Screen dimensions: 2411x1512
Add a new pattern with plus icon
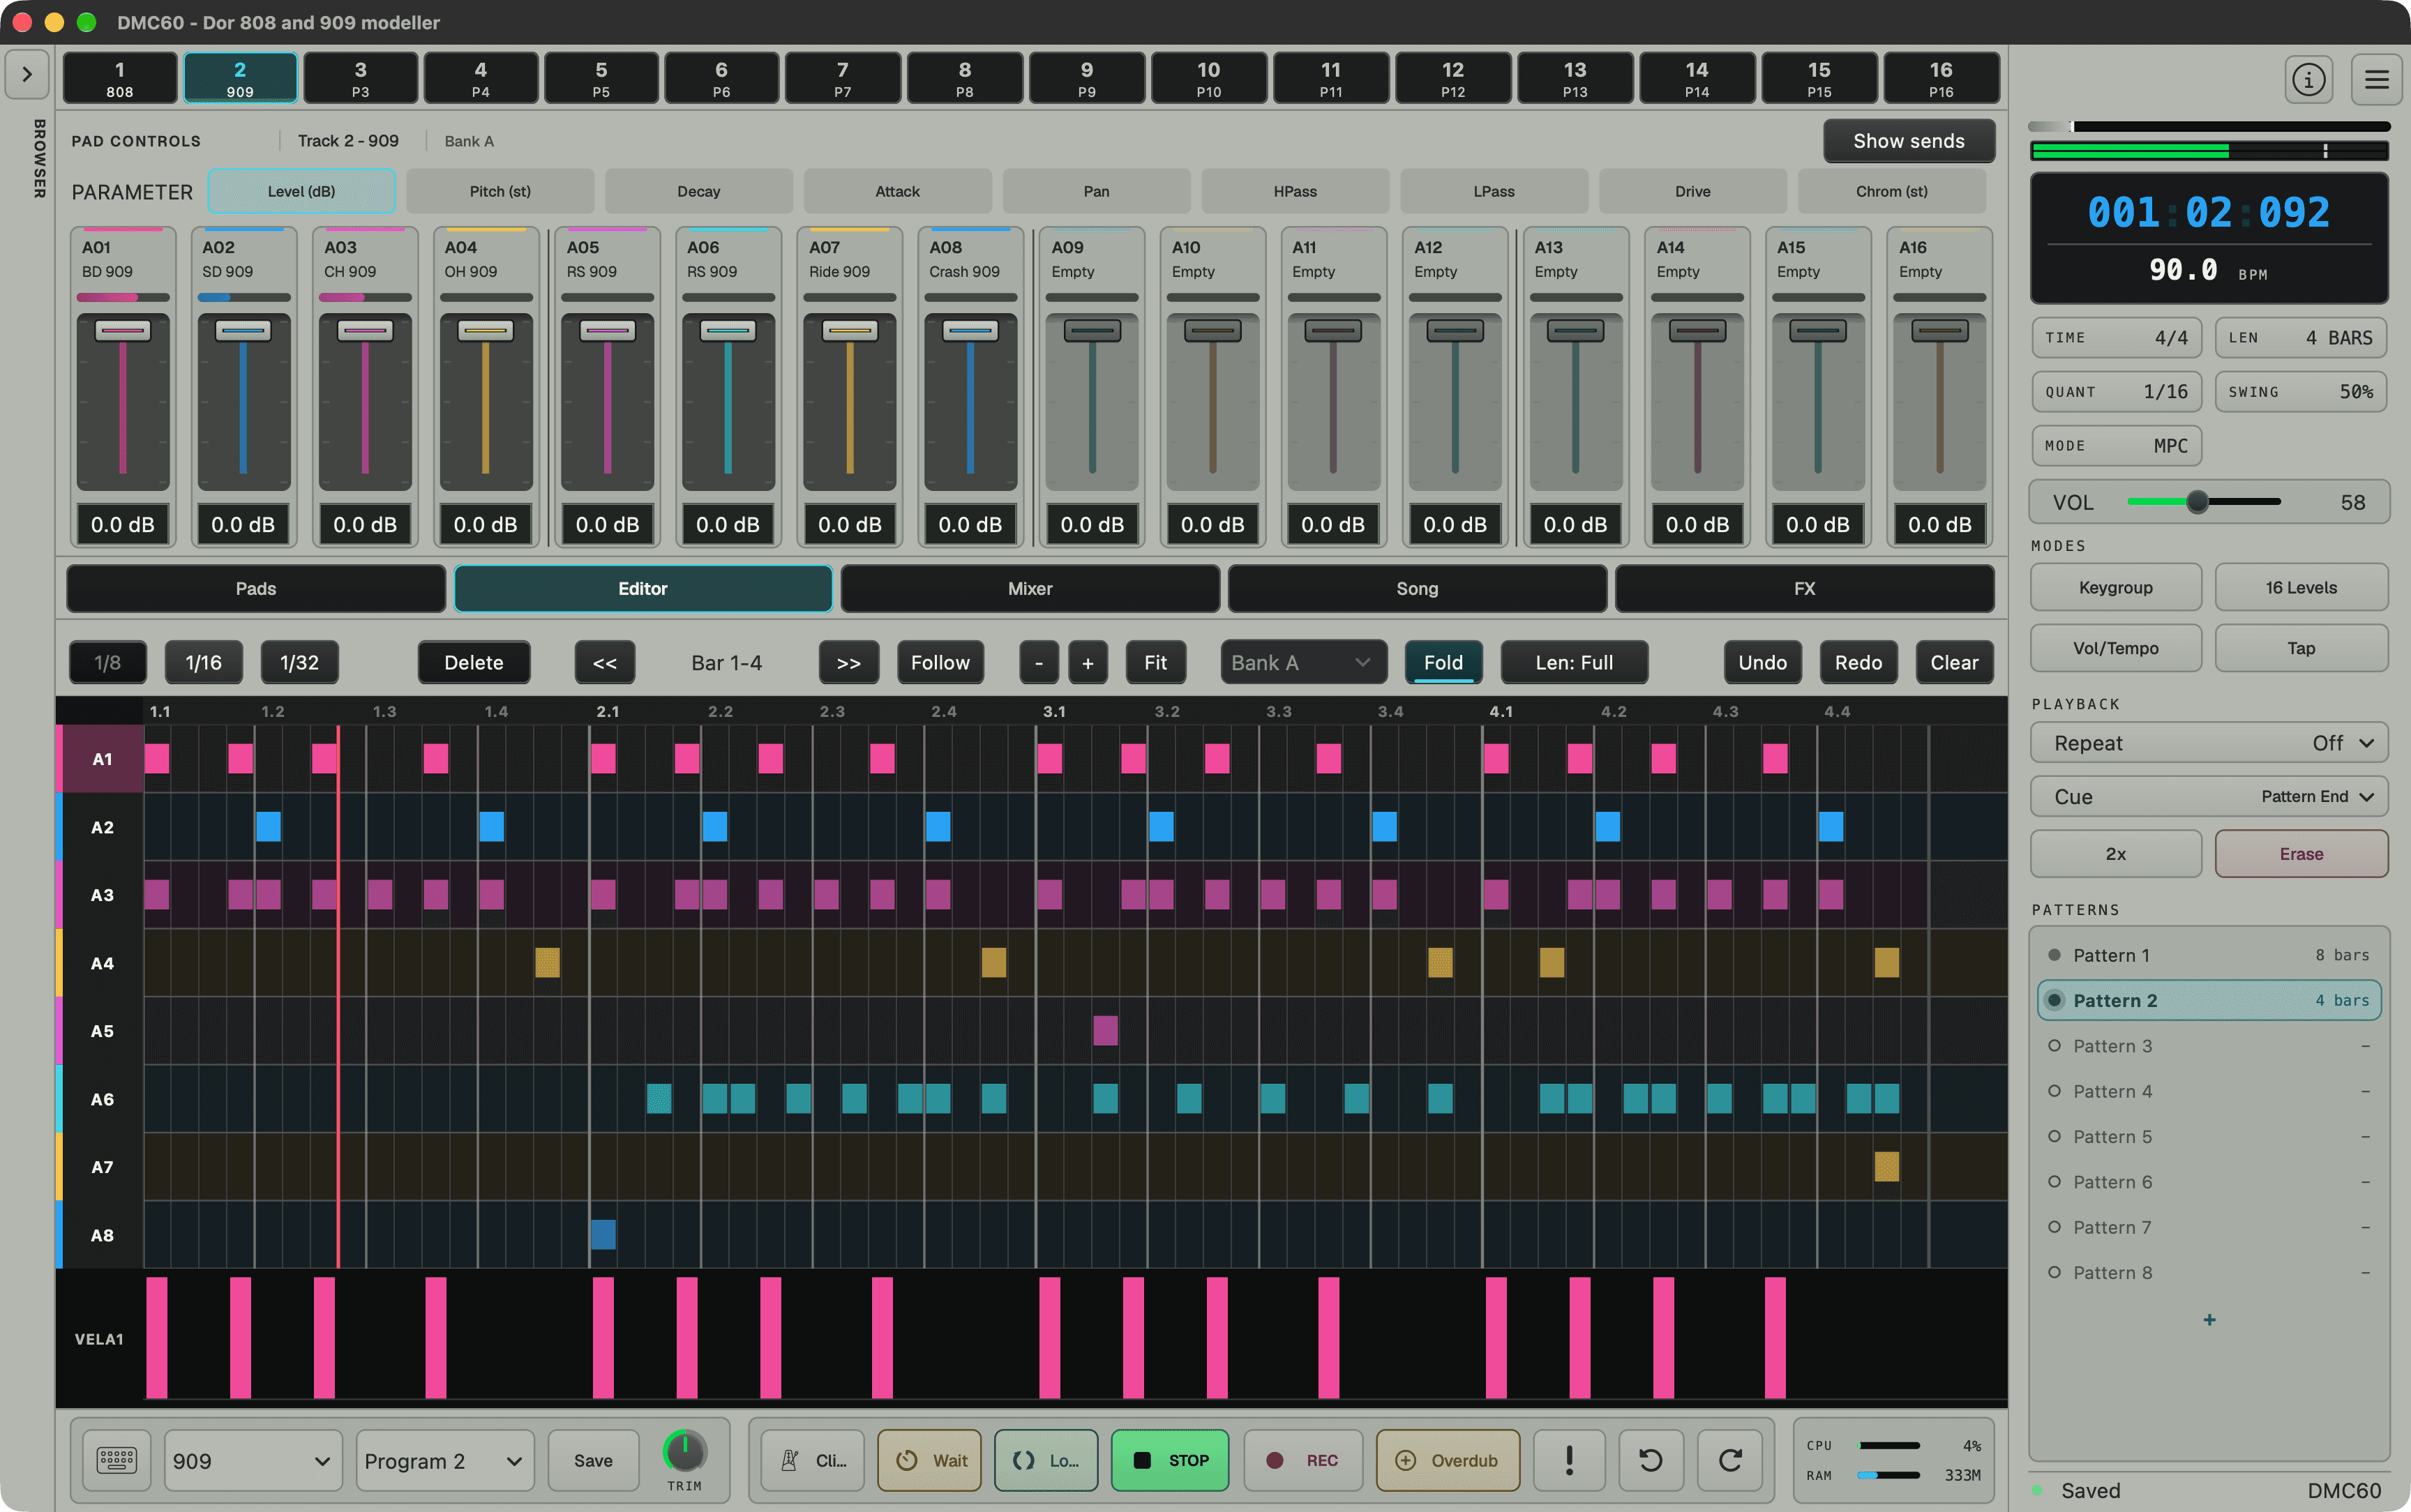(x=2209, y=1320)
